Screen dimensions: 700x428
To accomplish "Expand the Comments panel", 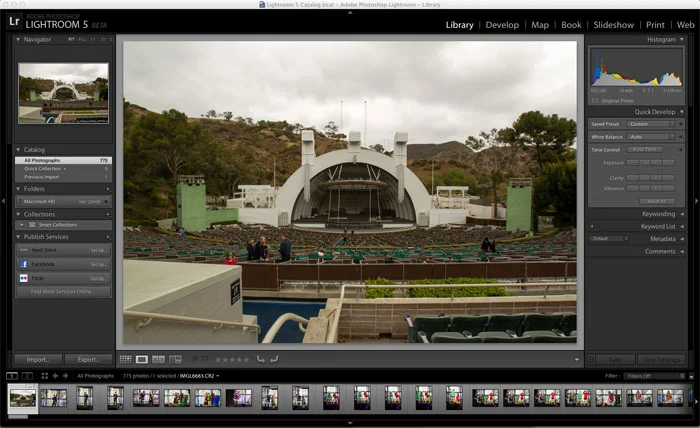I will point(682,252).
